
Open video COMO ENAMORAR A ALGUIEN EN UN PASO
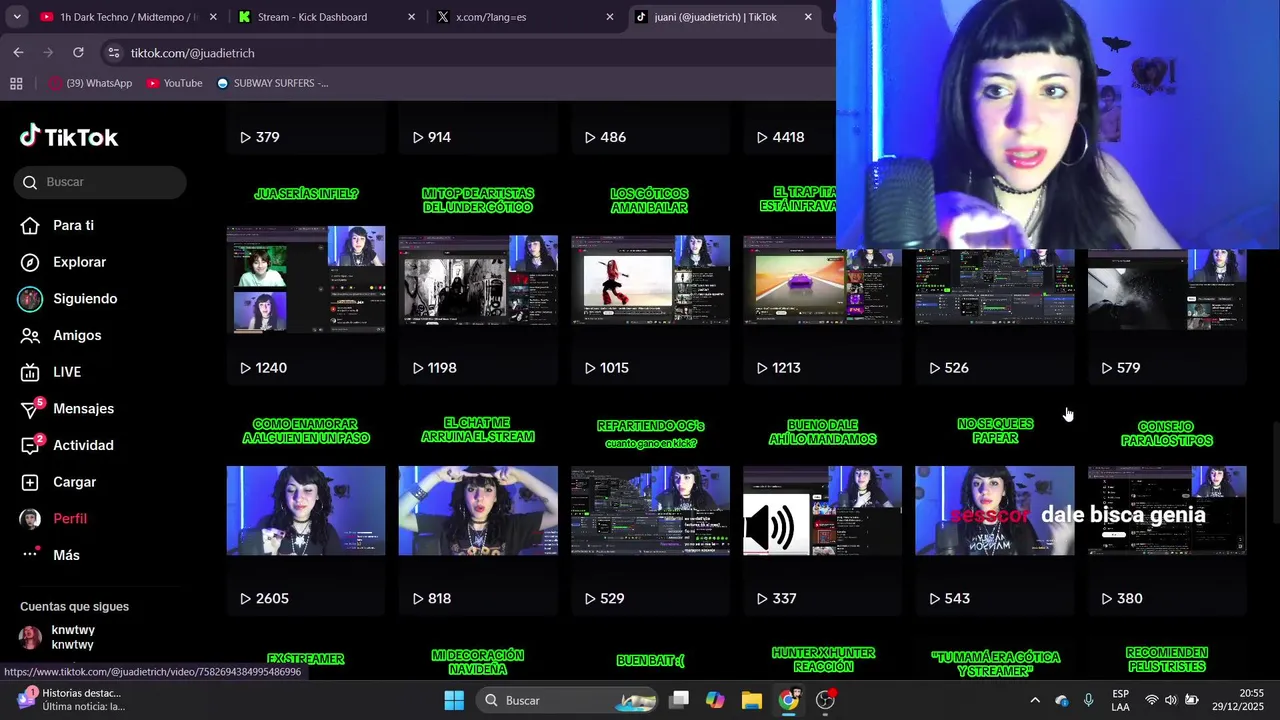(x=306, y=510)
